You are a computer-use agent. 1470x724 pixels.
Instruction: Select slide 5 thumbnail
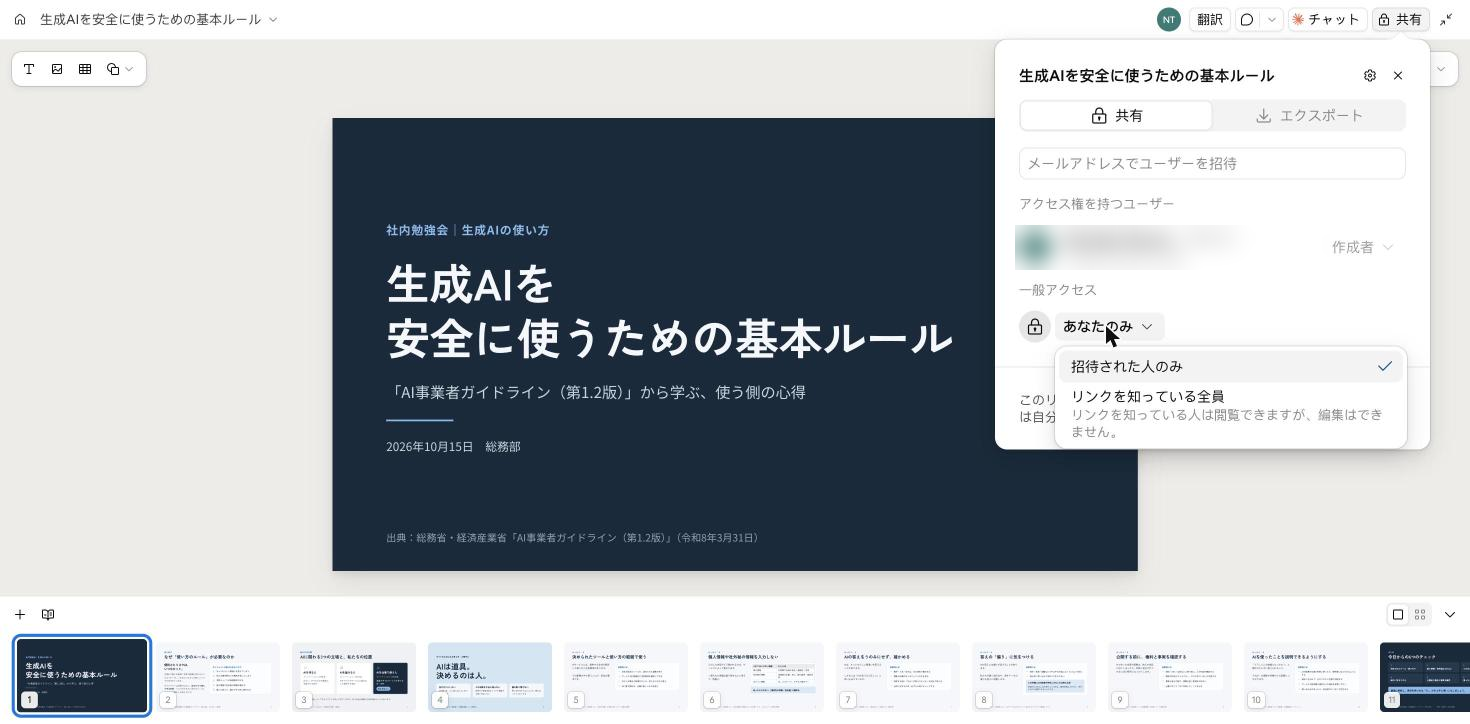click(626, 677)
